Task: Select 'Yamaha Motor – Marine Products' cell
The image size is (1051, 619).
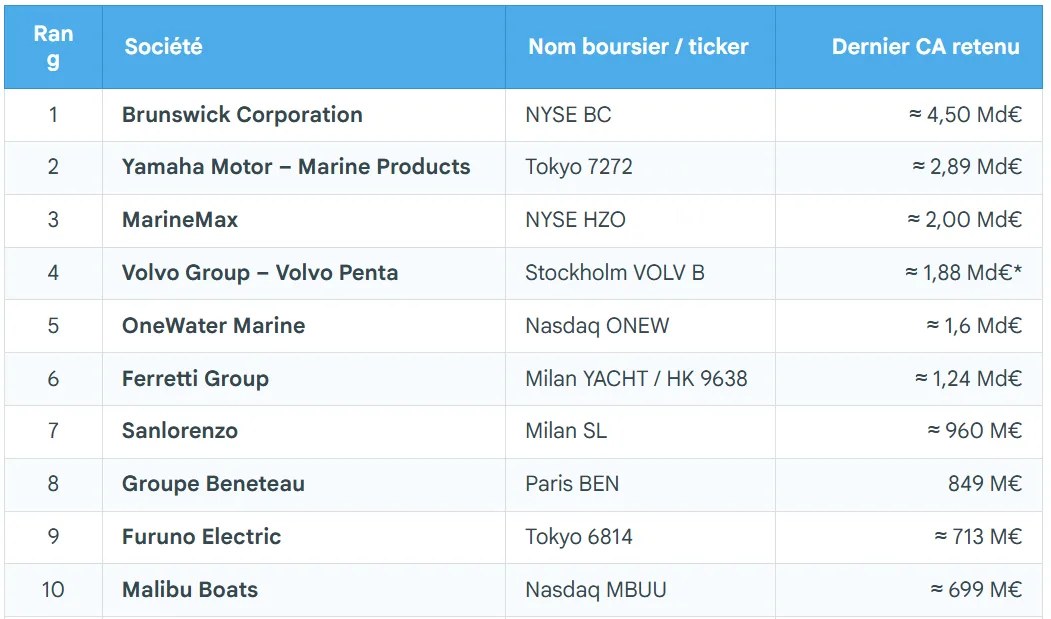Action: [x=304, y=167]
